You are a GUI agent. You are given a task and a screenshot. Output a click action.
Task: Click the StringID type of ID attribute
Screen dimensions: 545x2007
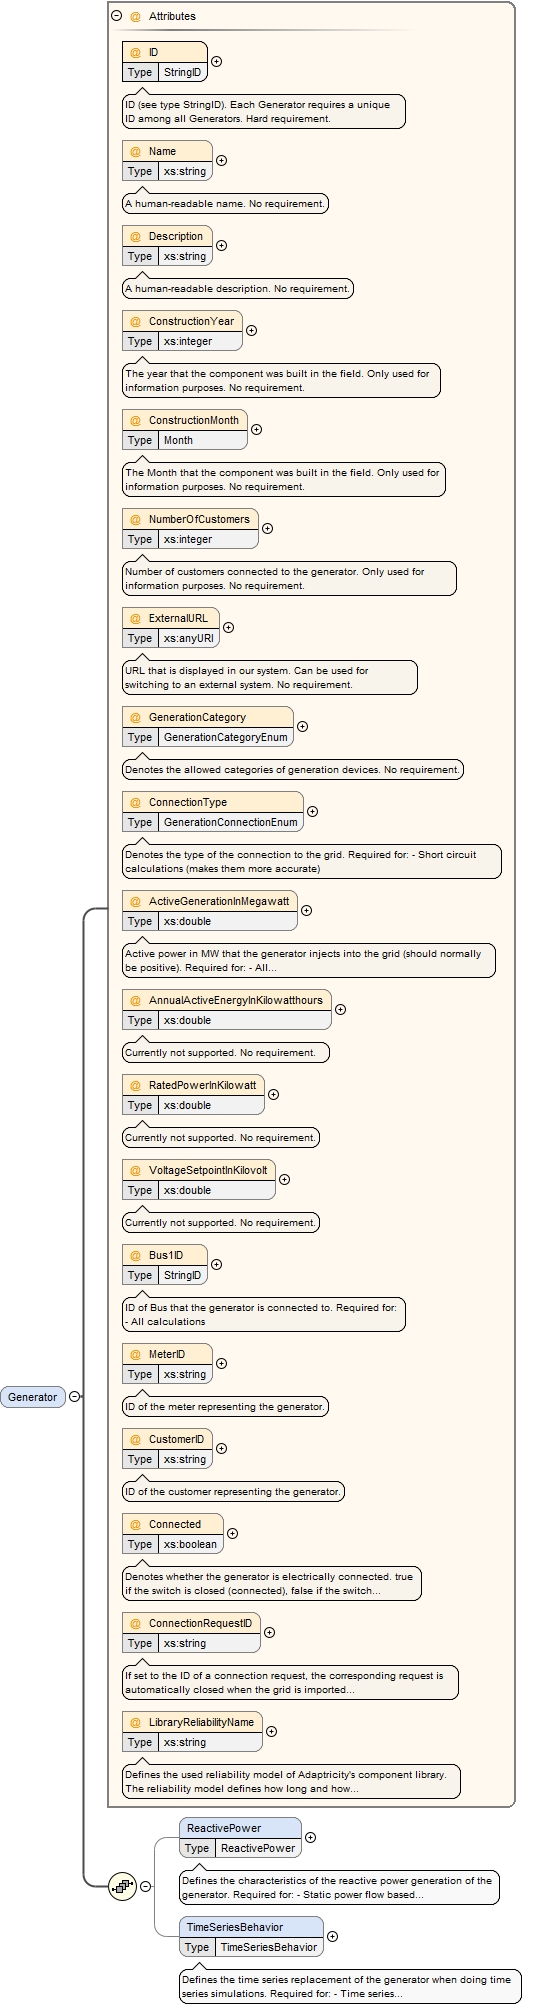point(182,72)
